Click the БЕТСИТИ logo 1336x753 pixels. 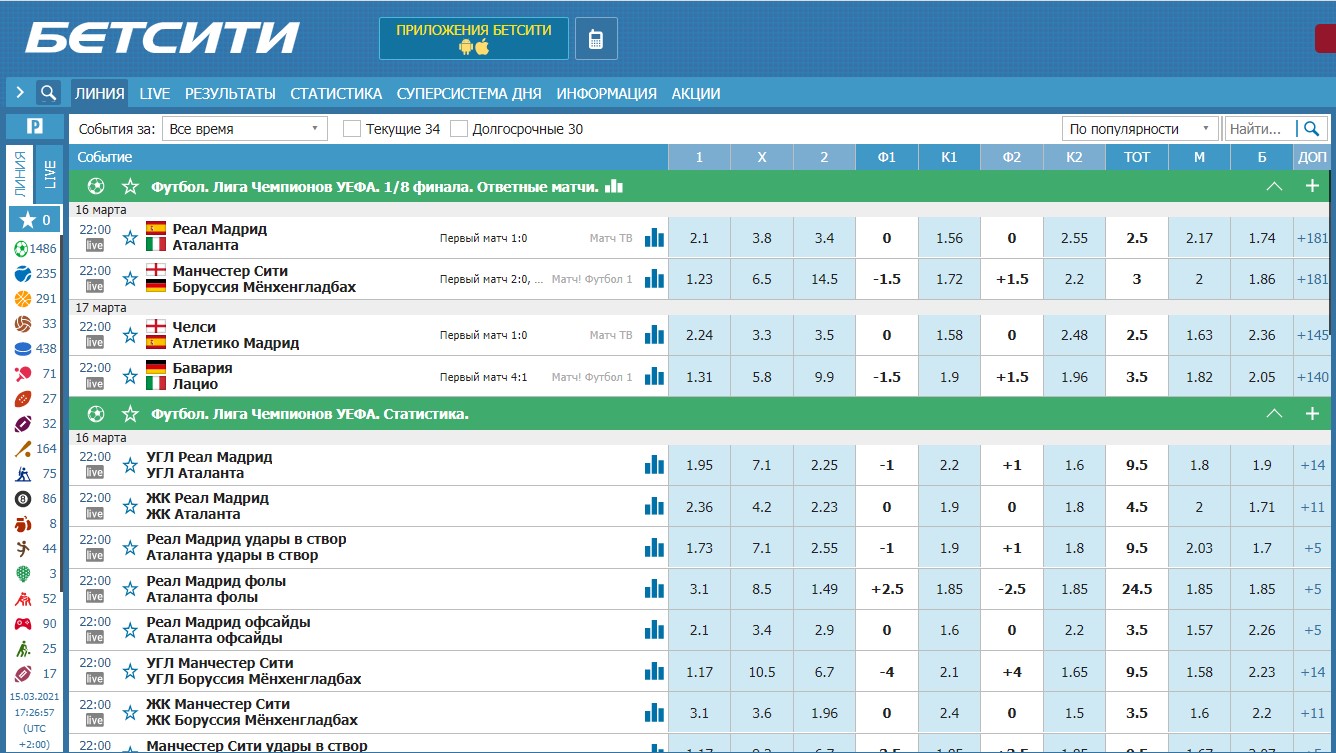pos(162,38)
